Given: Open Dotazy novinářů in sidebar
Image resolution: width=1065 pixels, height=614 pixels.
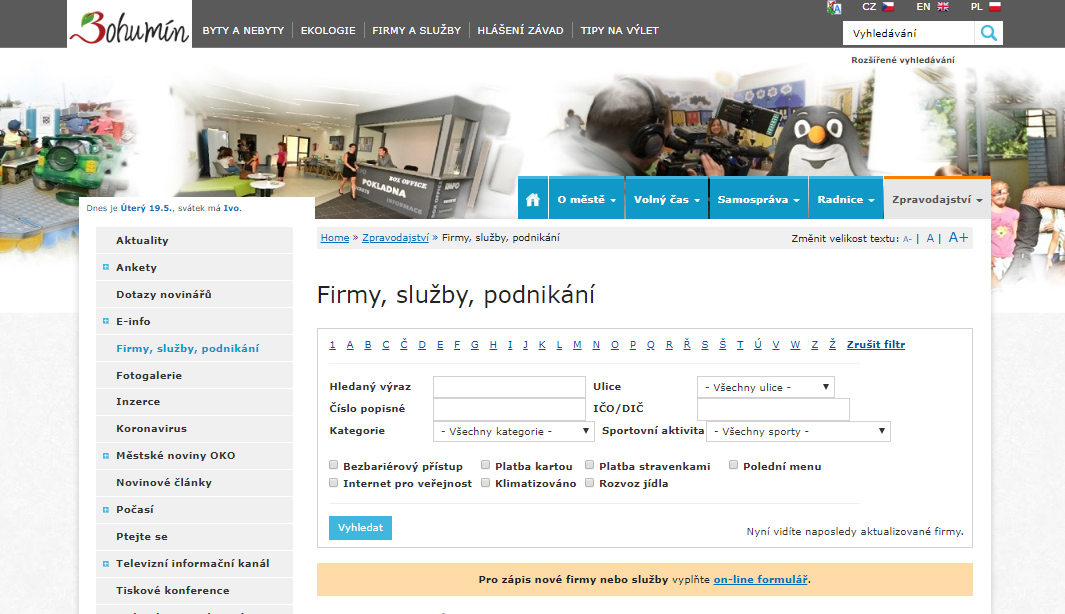Looking at the screenshot, I should [194, 294].
